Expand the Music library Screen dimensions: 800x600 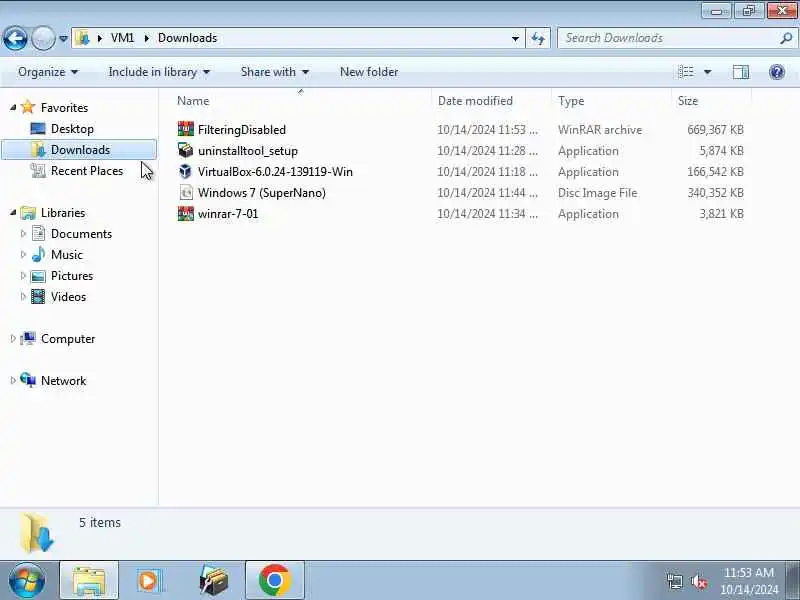click(x=23, y=254)
